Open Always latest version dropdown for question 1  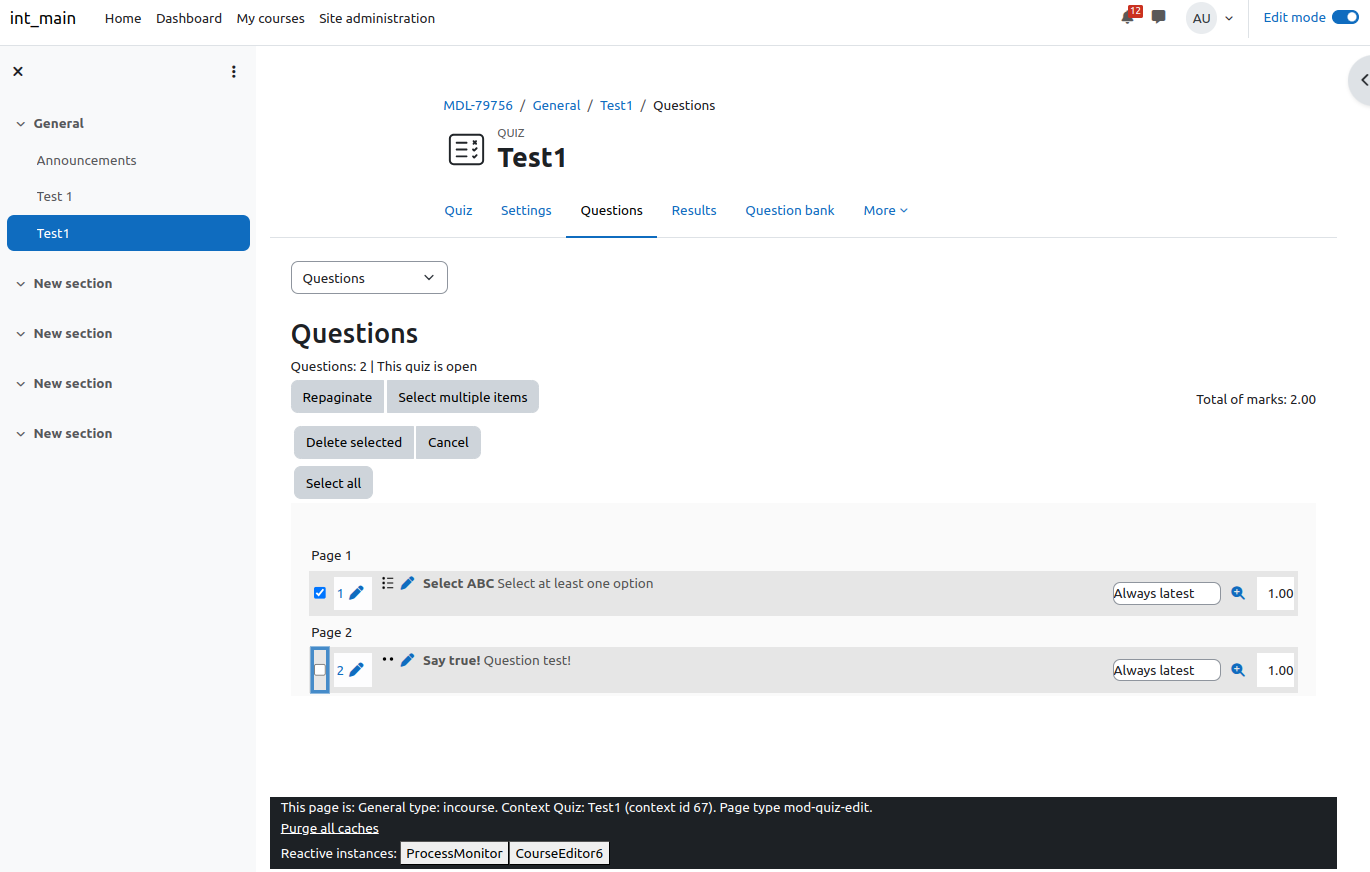point(1167,593)
